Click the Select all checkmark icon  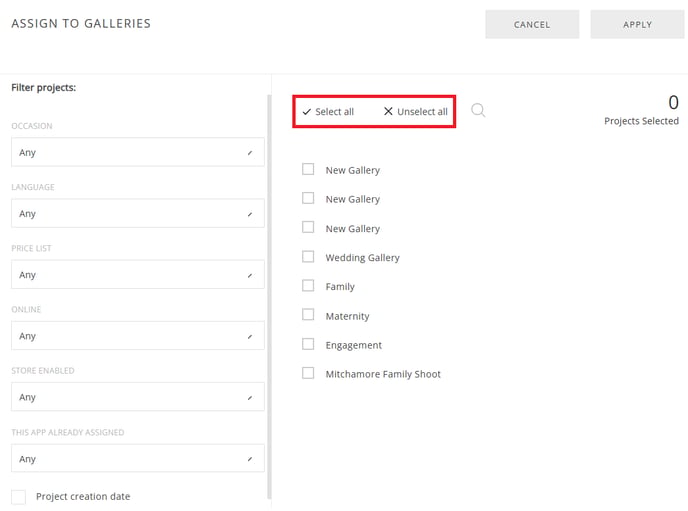click(307, 112)
